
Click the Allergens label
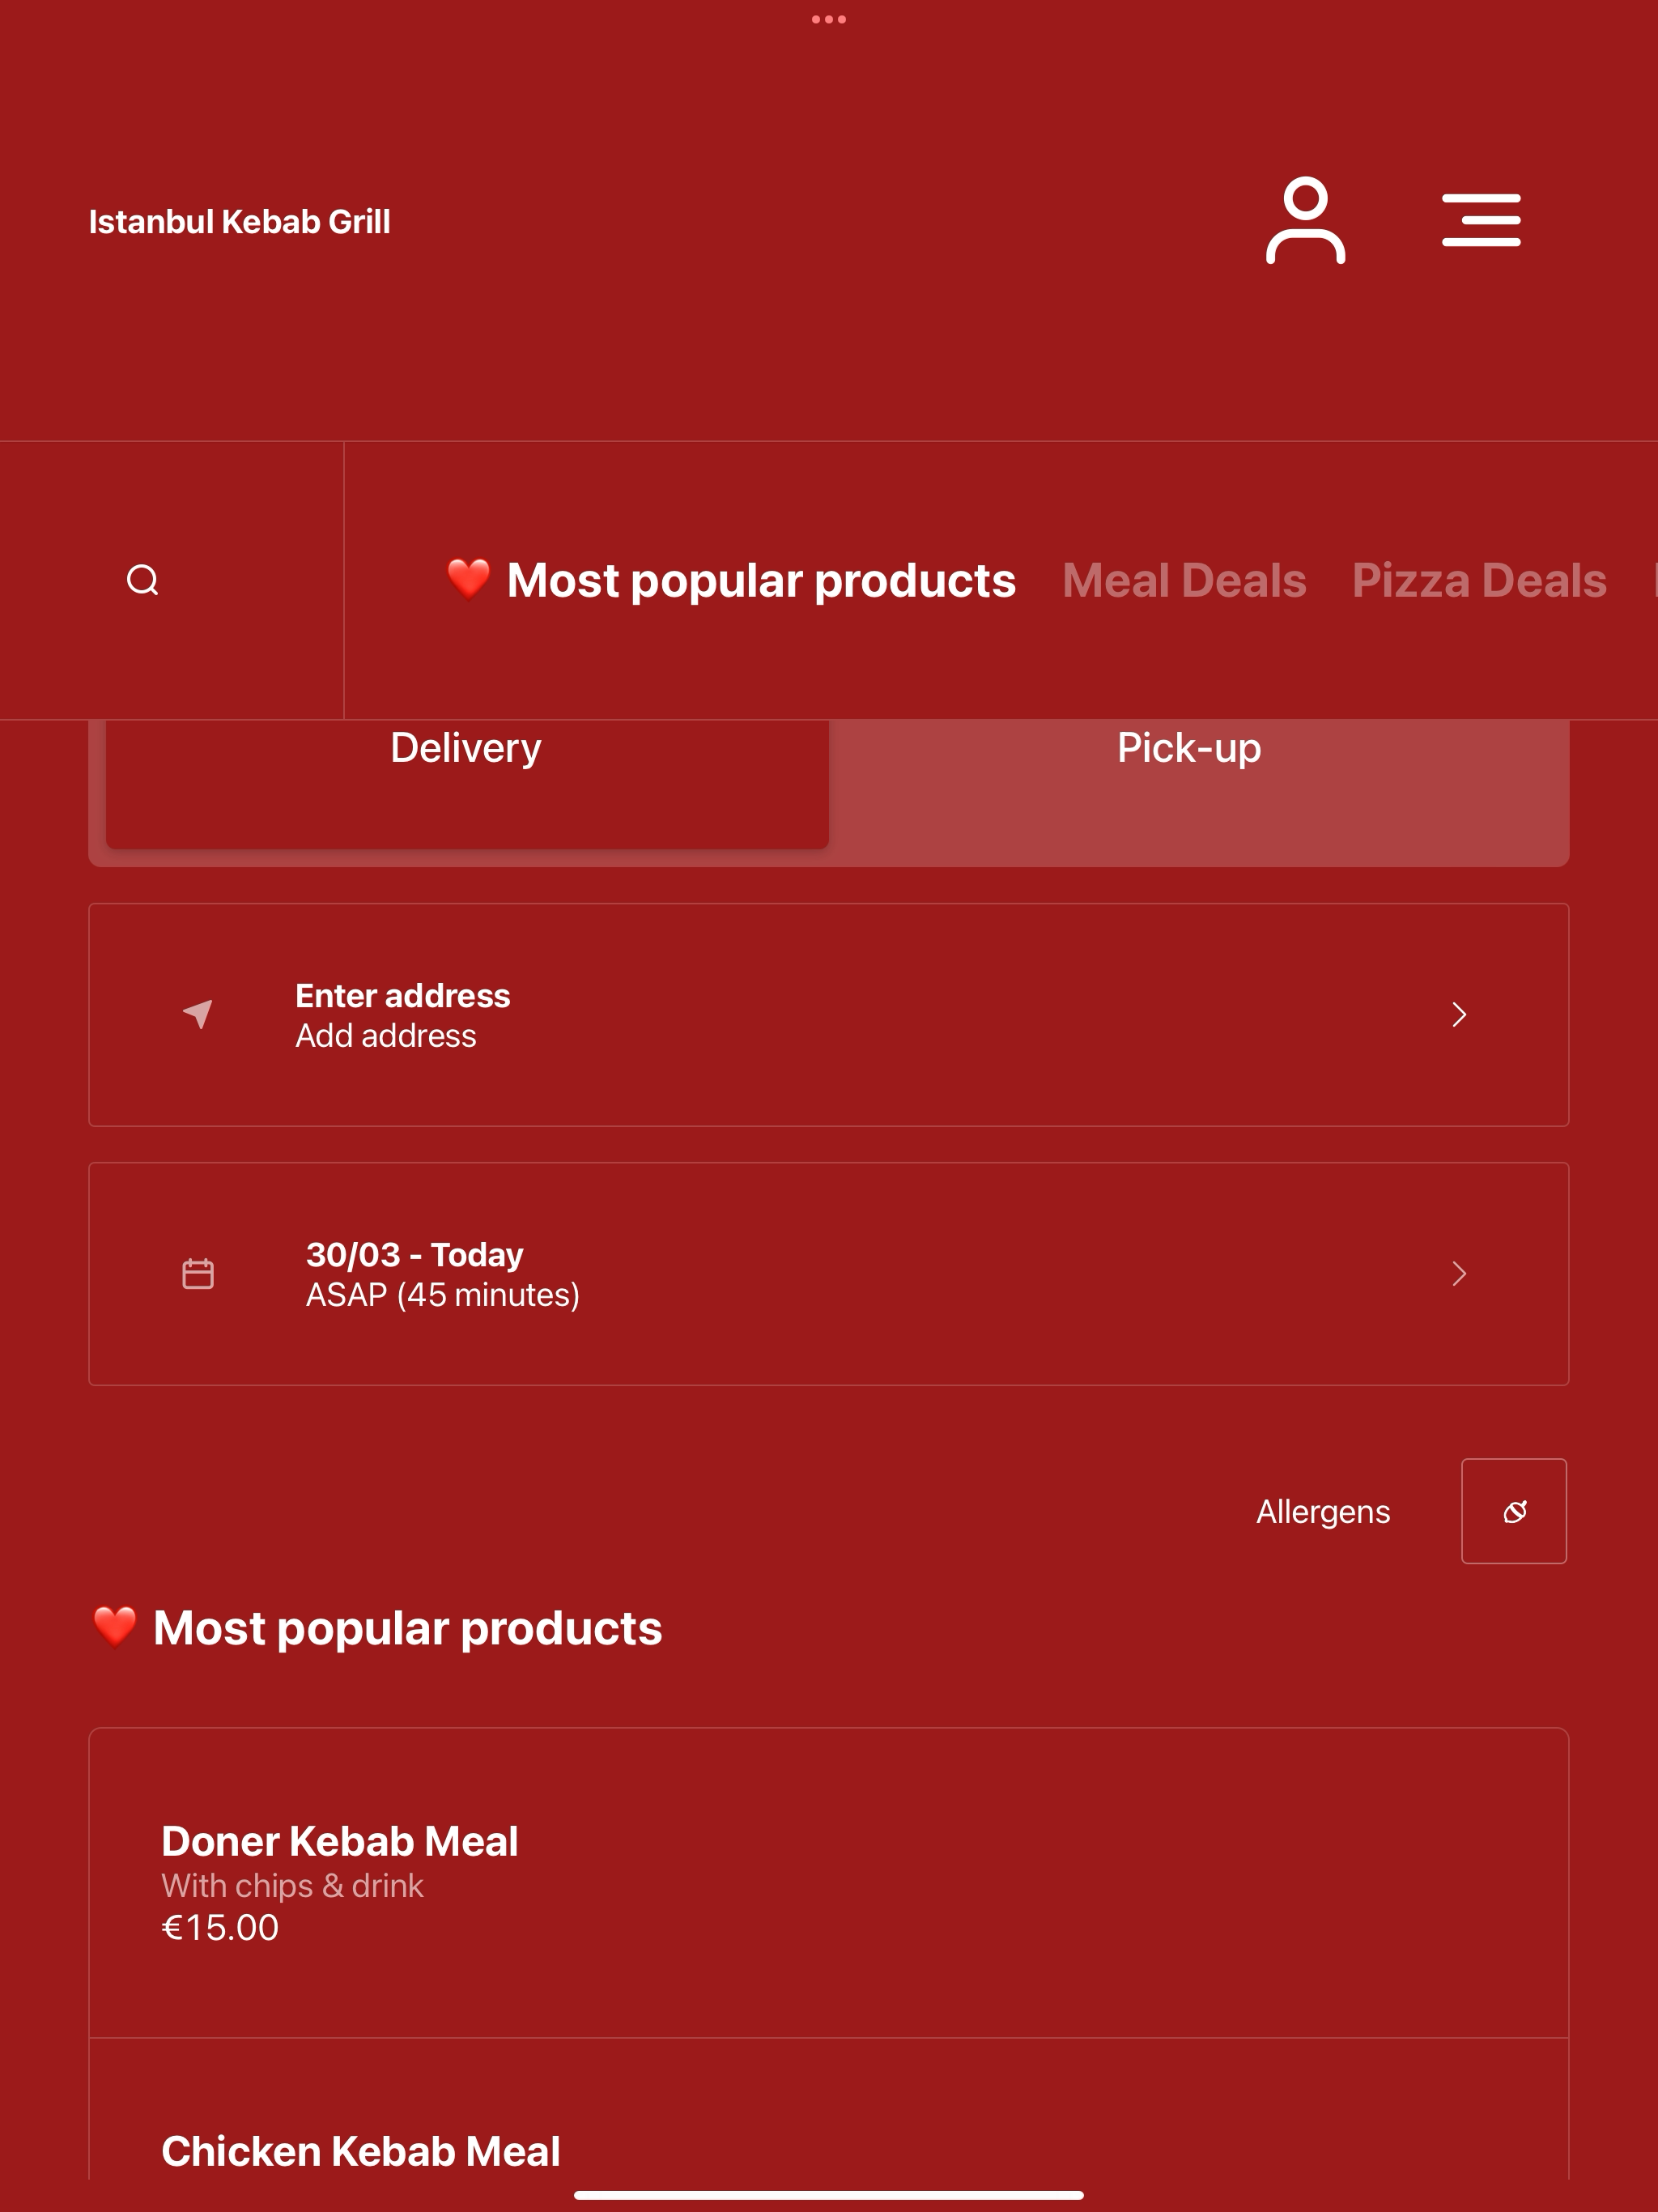click(x=1323, y=1511)
